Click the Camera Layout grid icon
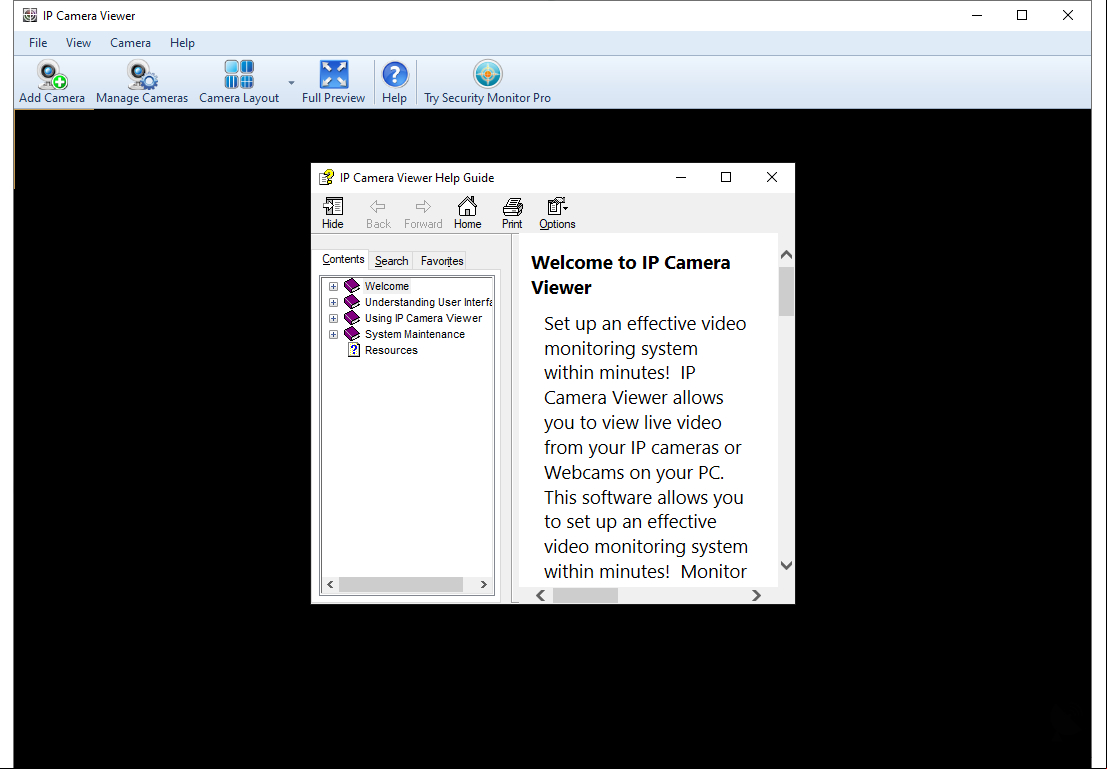 click(239, 74)
